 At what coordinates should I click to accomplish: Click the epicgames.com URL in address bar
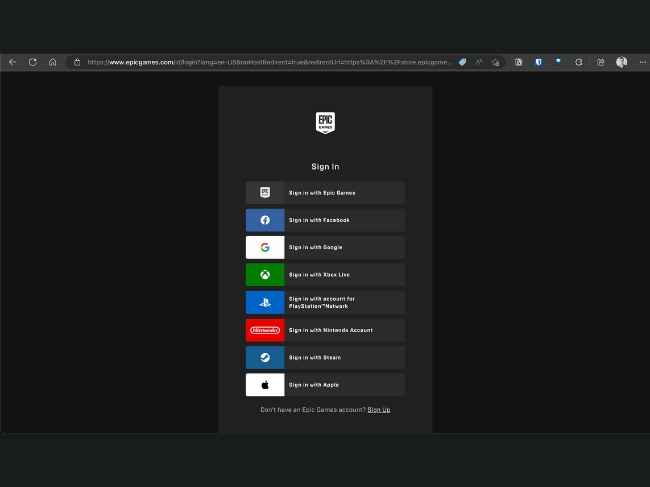coord(267,62)
